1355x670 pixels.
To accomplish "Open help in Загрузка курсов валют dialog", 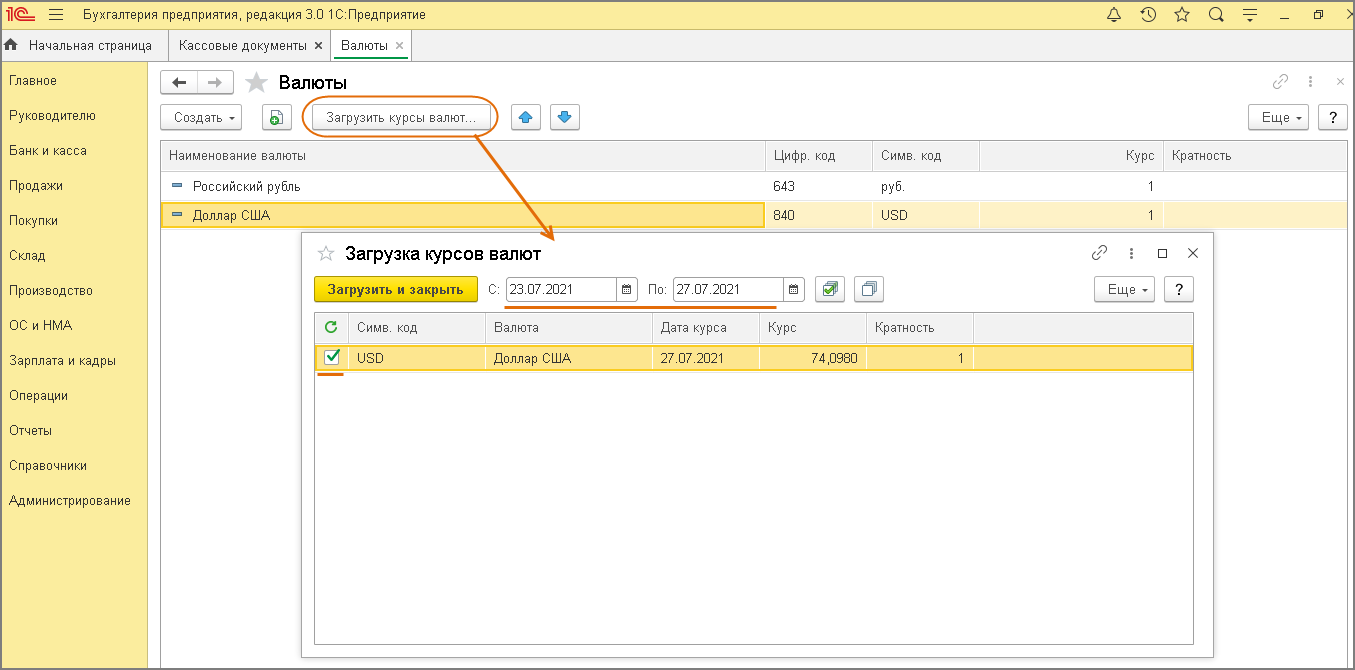I will pyautogui.click(x=1179, y=290).
